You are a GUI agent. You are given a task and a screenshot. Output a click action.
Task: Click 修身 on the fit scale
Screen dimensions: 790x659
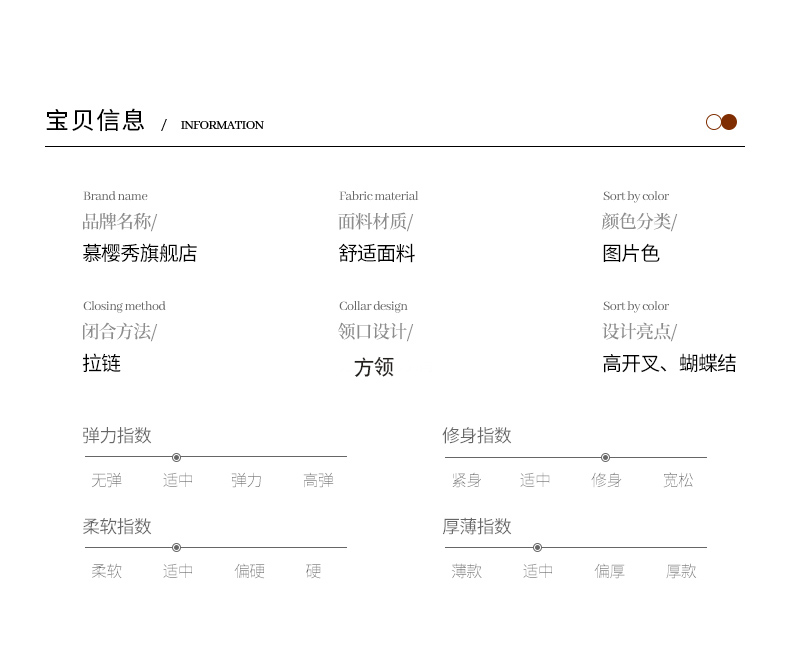(x=606, y=480)
